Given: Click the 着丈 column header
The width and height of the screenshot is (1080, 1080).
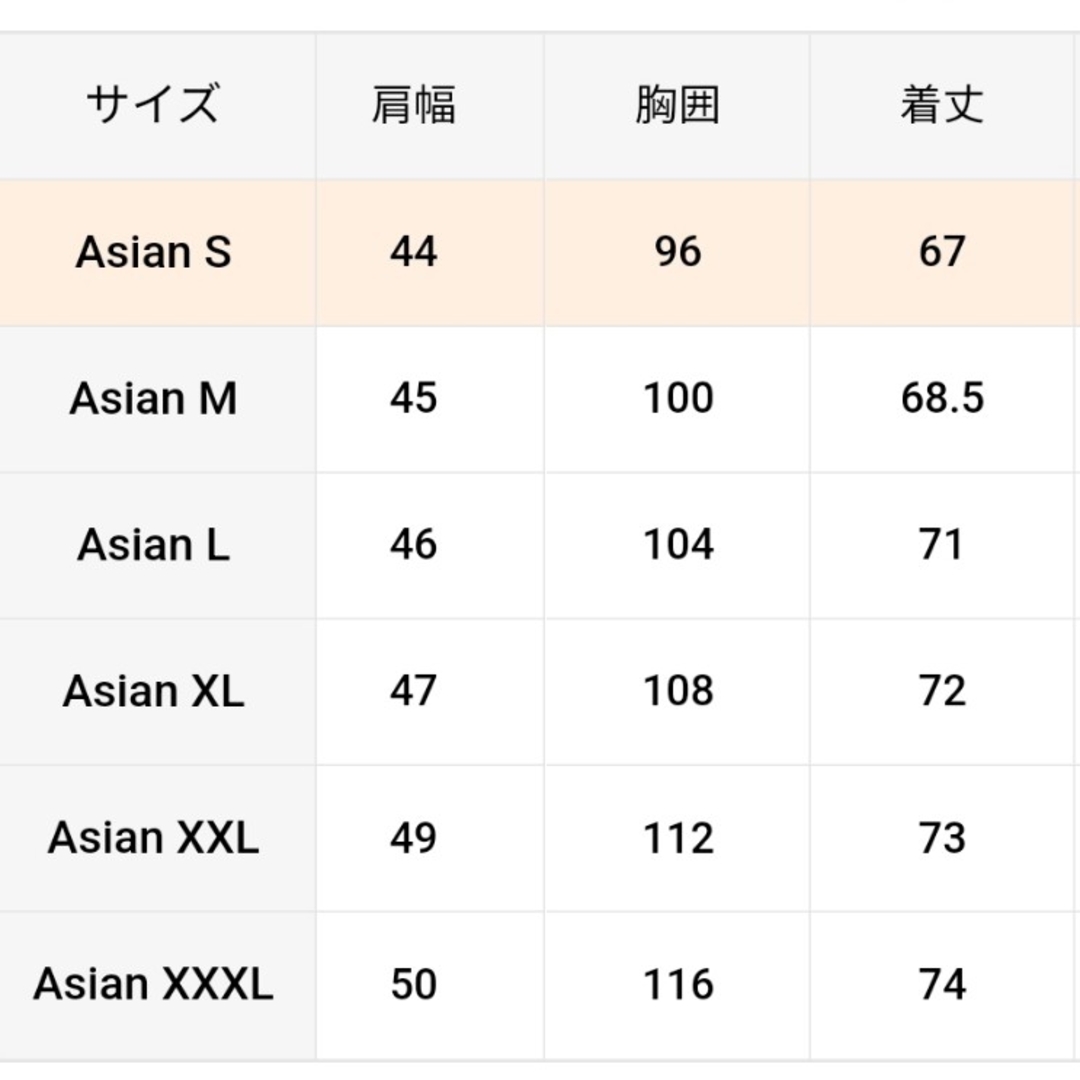Looking at the screenshot, I should [x=942, y=105].
